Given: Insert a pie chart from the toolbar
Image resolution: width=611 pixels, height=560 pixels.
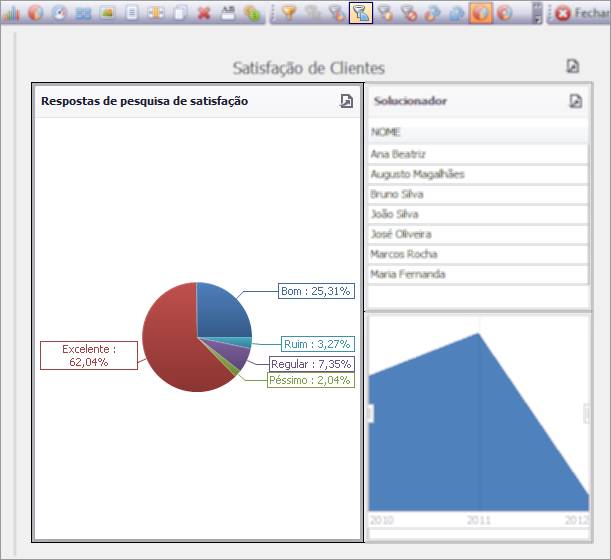Looking at the screenshot, I should [x=35, y=13].
